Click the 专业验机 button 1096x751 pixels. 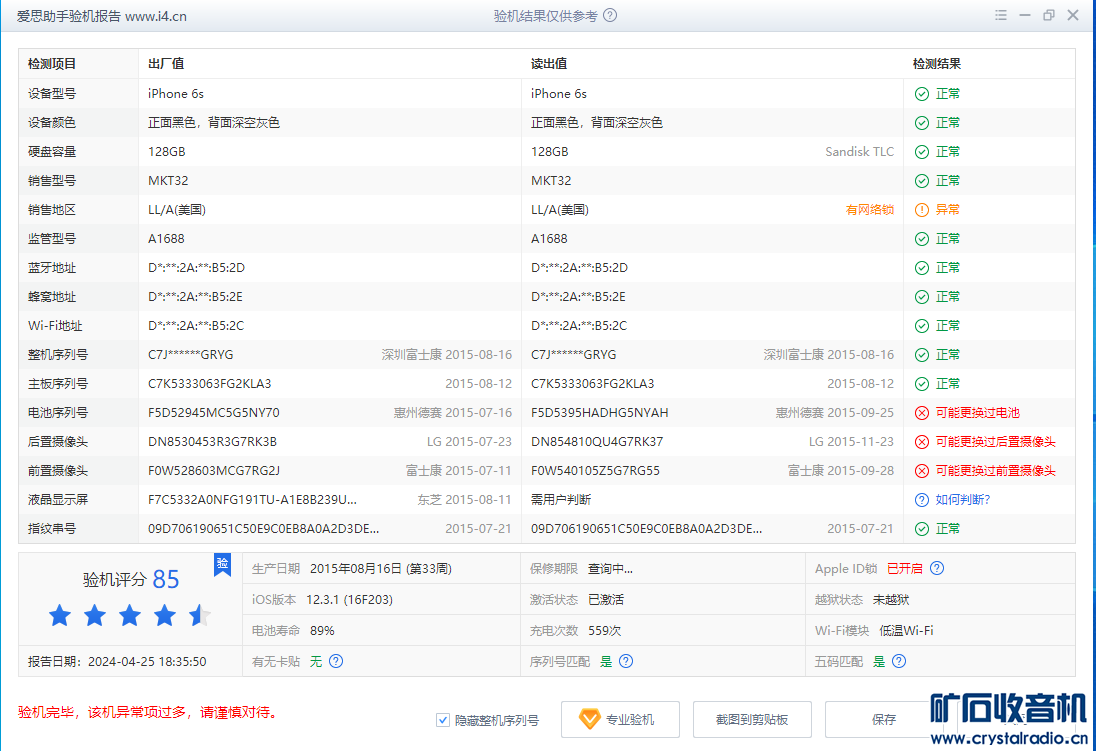pos(620,720)
